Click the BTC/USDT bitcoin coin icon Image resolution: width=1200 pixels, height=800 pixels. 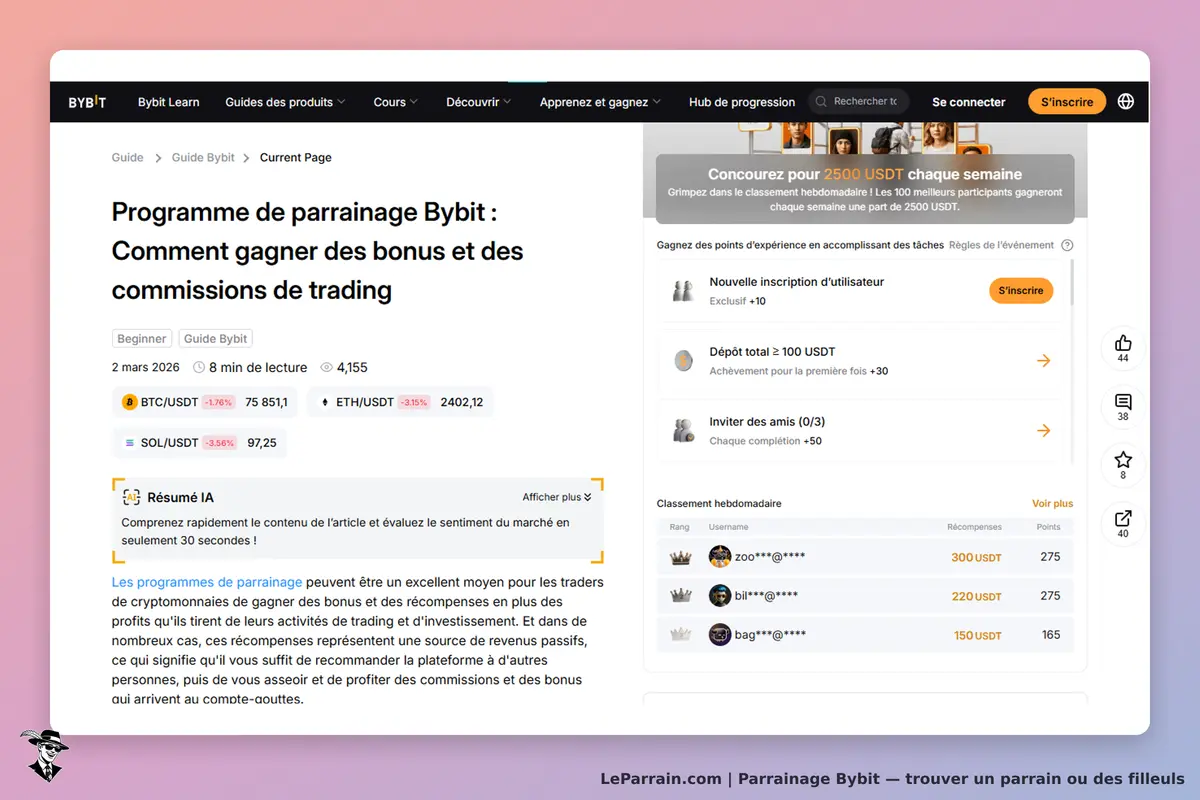tap(129, 402)
